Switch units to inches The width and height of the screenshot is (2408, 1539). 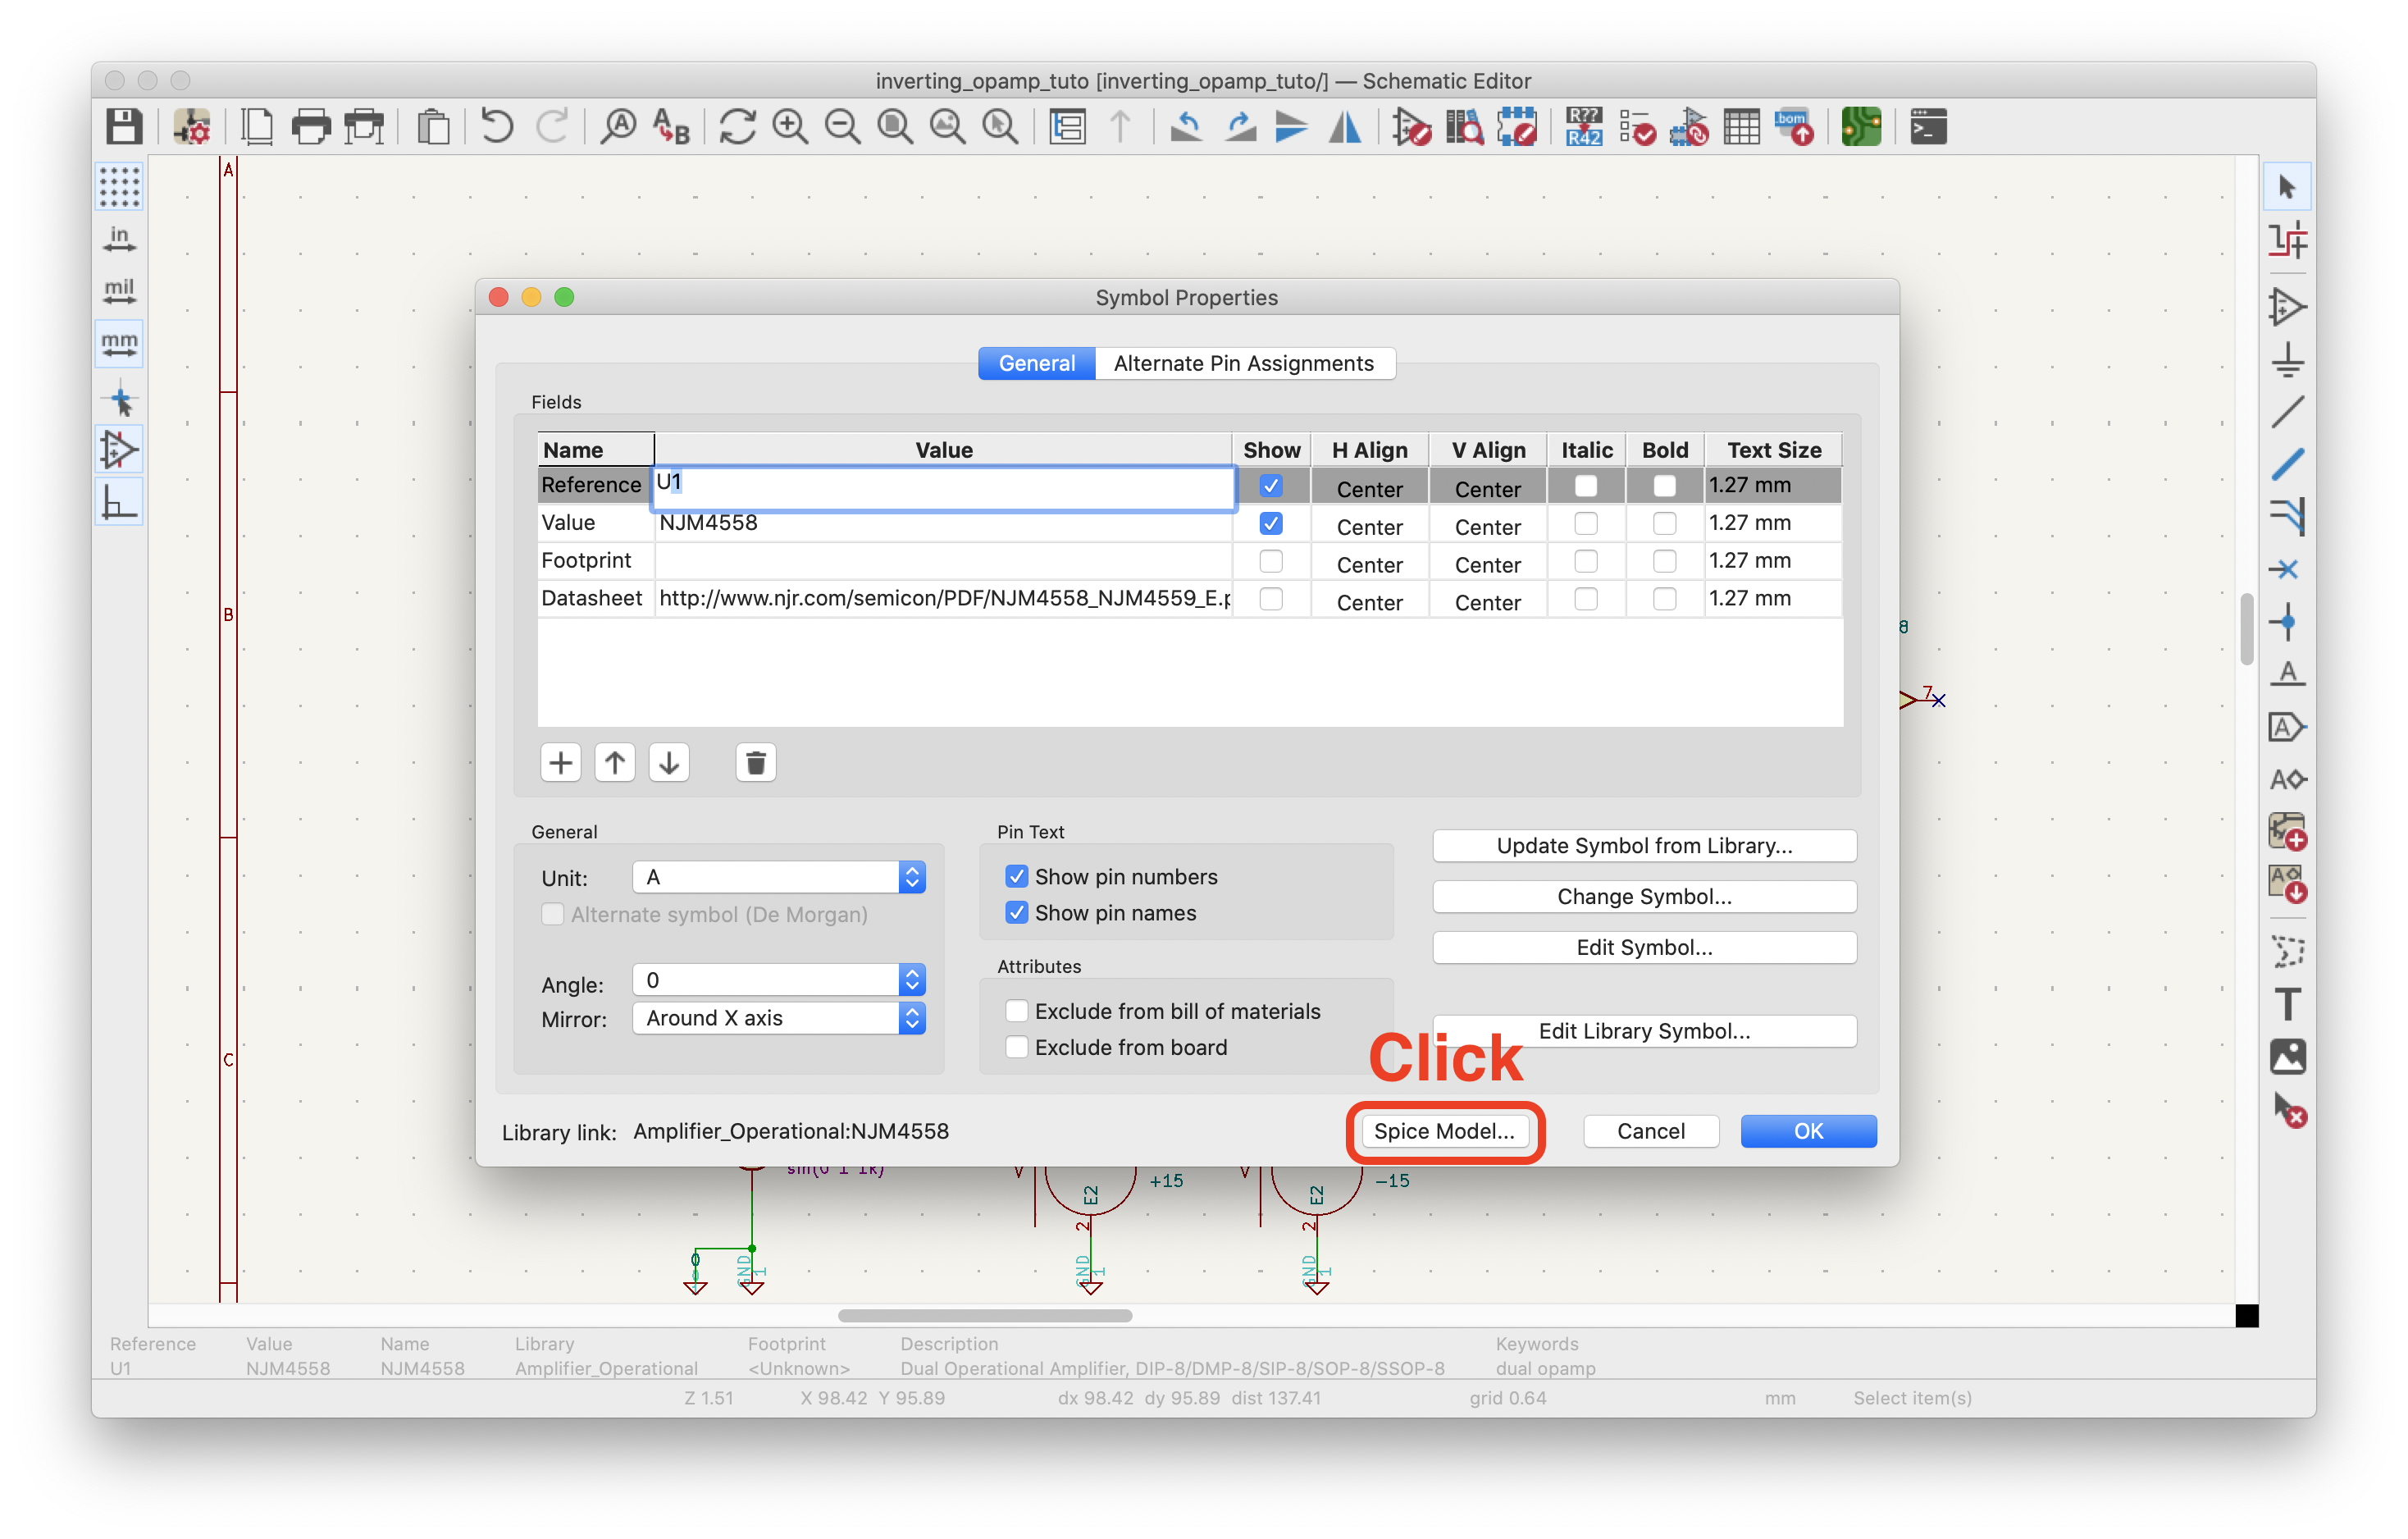pos(119,239)
